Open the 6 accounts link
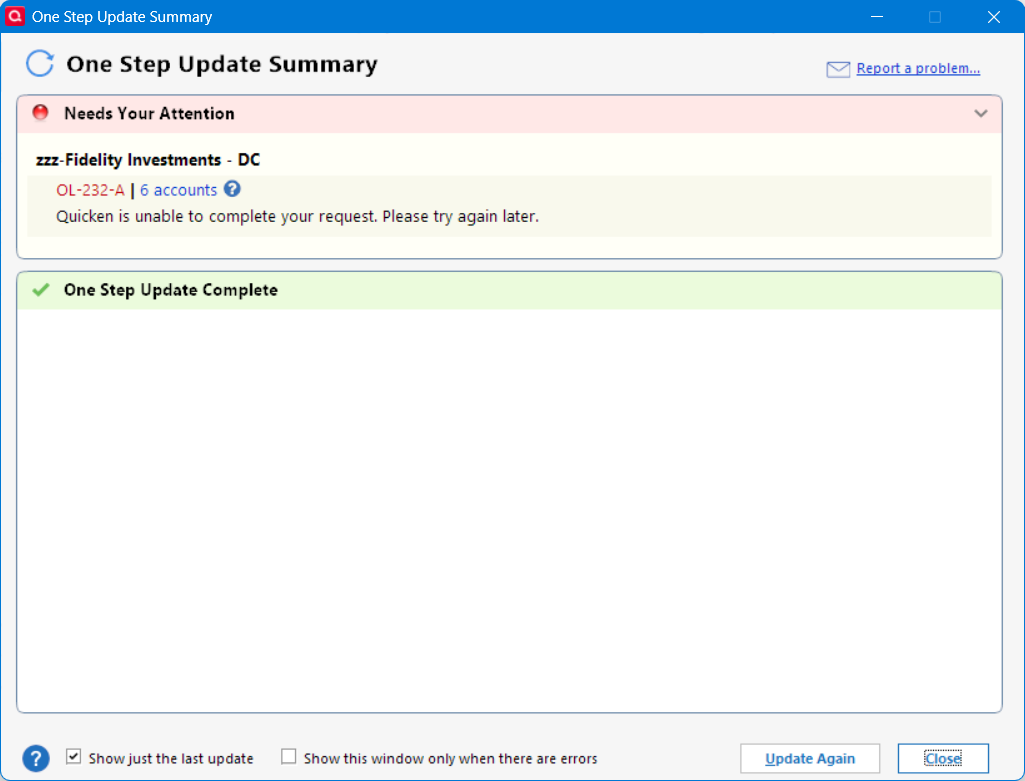The width and height of the screenshot is (1025, 781). tap(178, 190)
